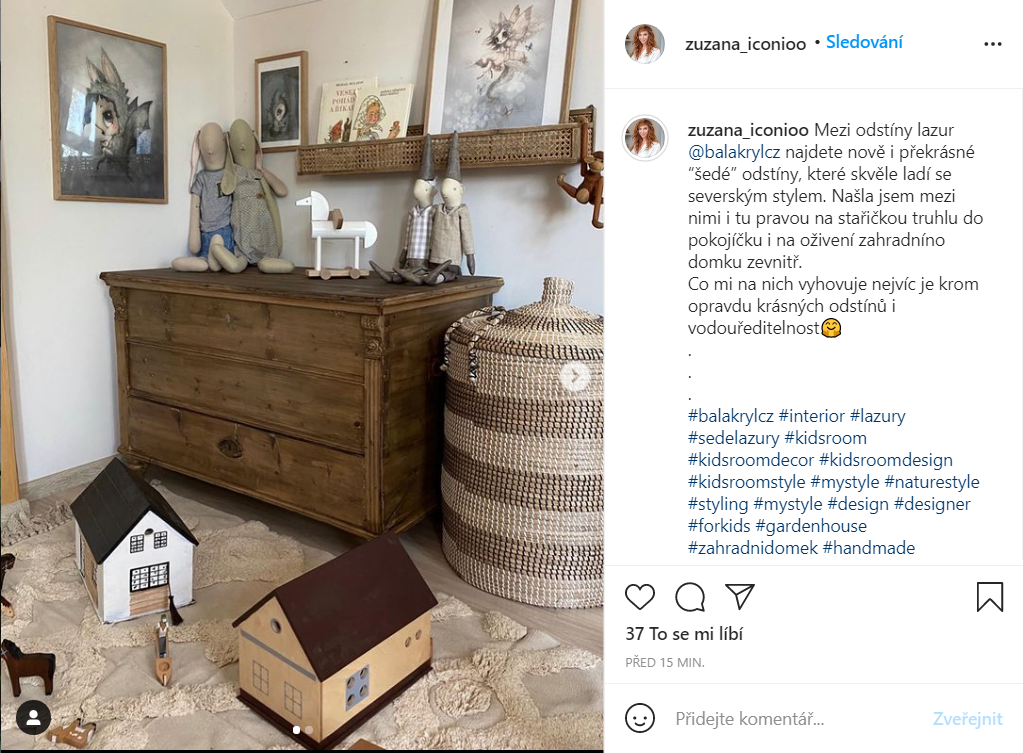Screen dimensions: 1023x753
Task: Open the emoji picker smiley icon
Action: pyautogui.click(x=639, y=718)
